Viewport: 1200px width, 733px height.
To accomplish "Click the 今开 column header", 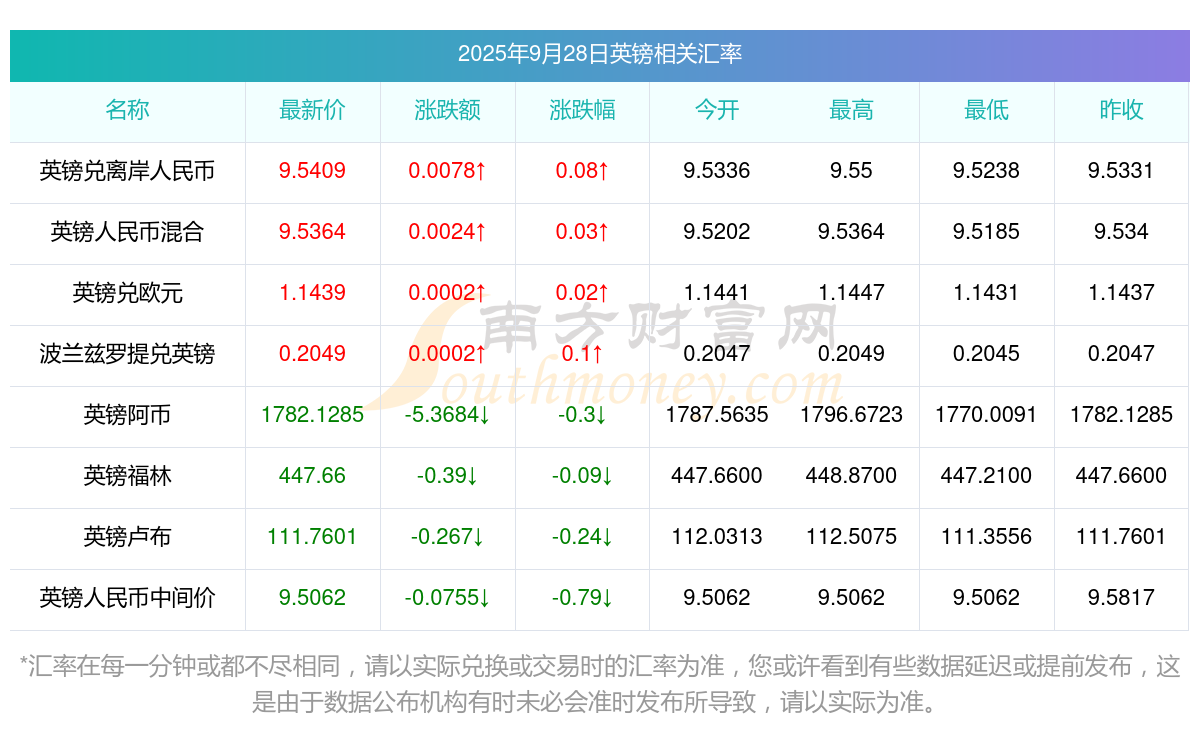I will click(x=717, y=111).
